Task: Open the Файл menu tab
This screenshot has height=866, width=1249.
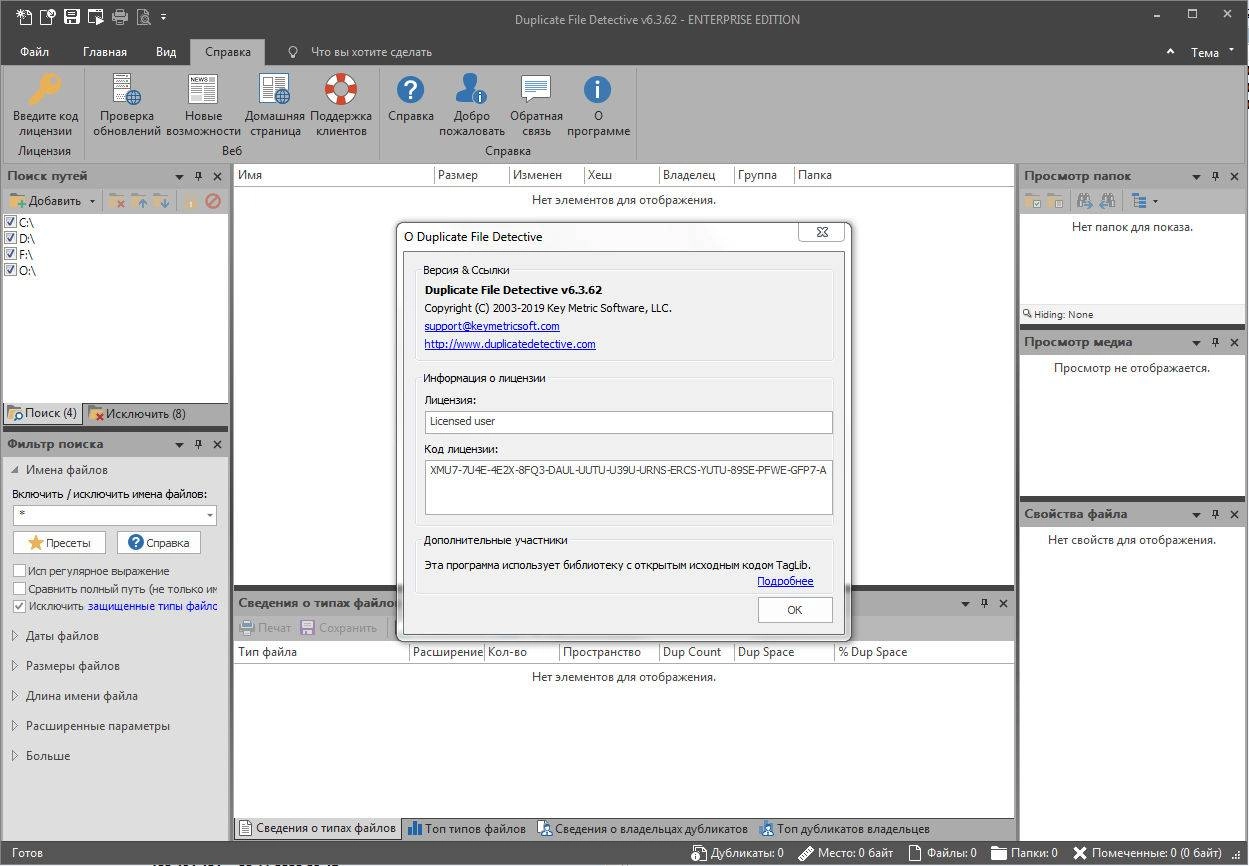Action: click(x=35, y=52)
